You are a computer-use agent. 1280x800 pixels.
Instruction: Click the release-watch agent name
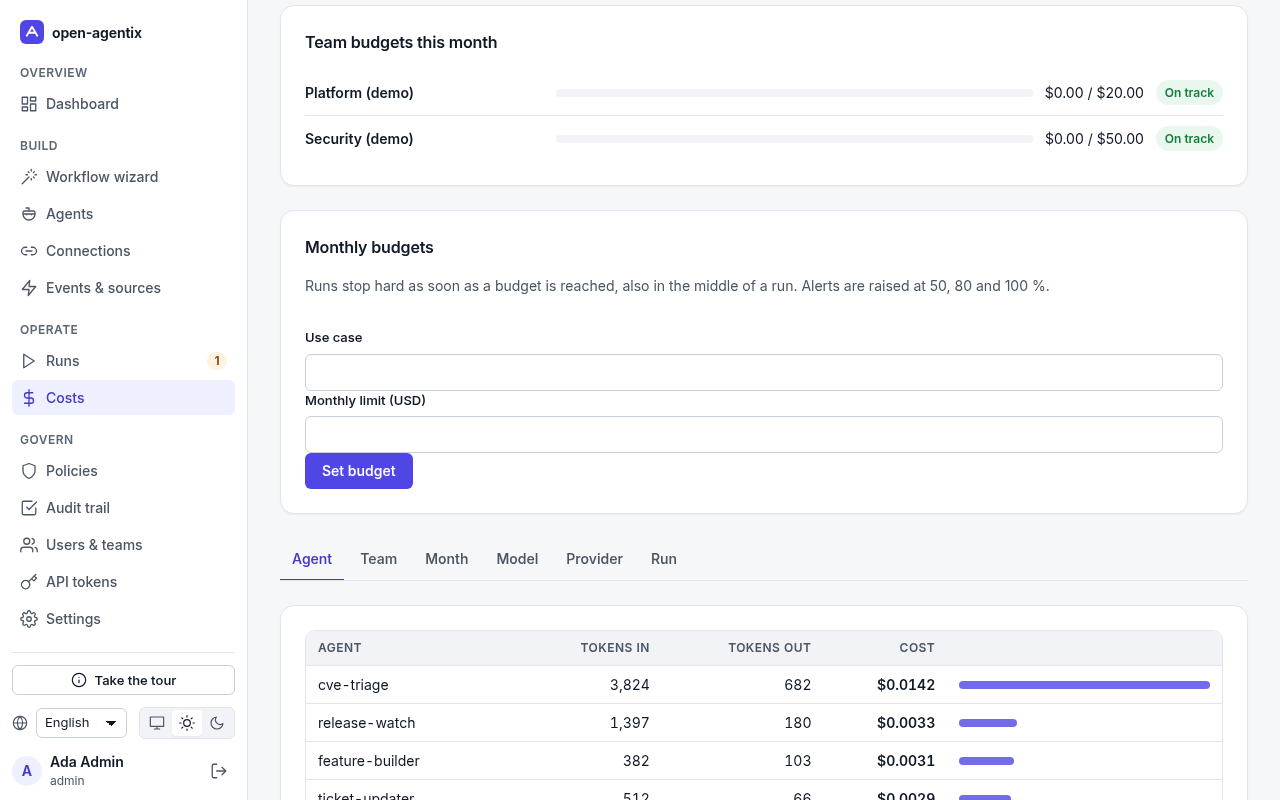(366, 723)
